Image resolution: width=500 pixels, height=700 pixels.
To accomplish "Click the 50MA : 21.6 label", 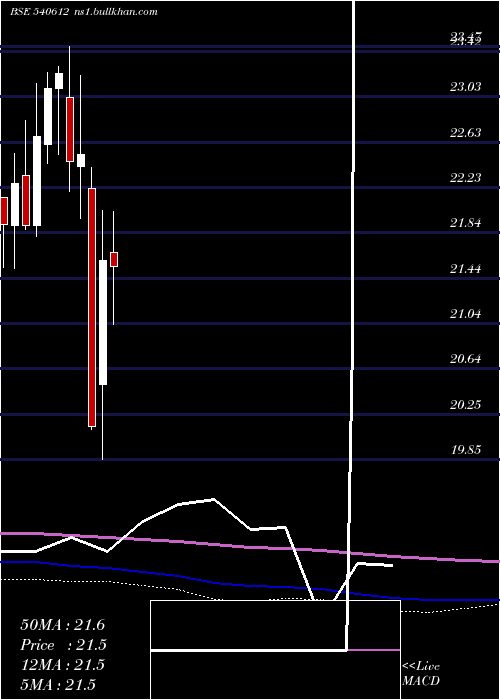I will pyautogui.click(x=62, y=625).
